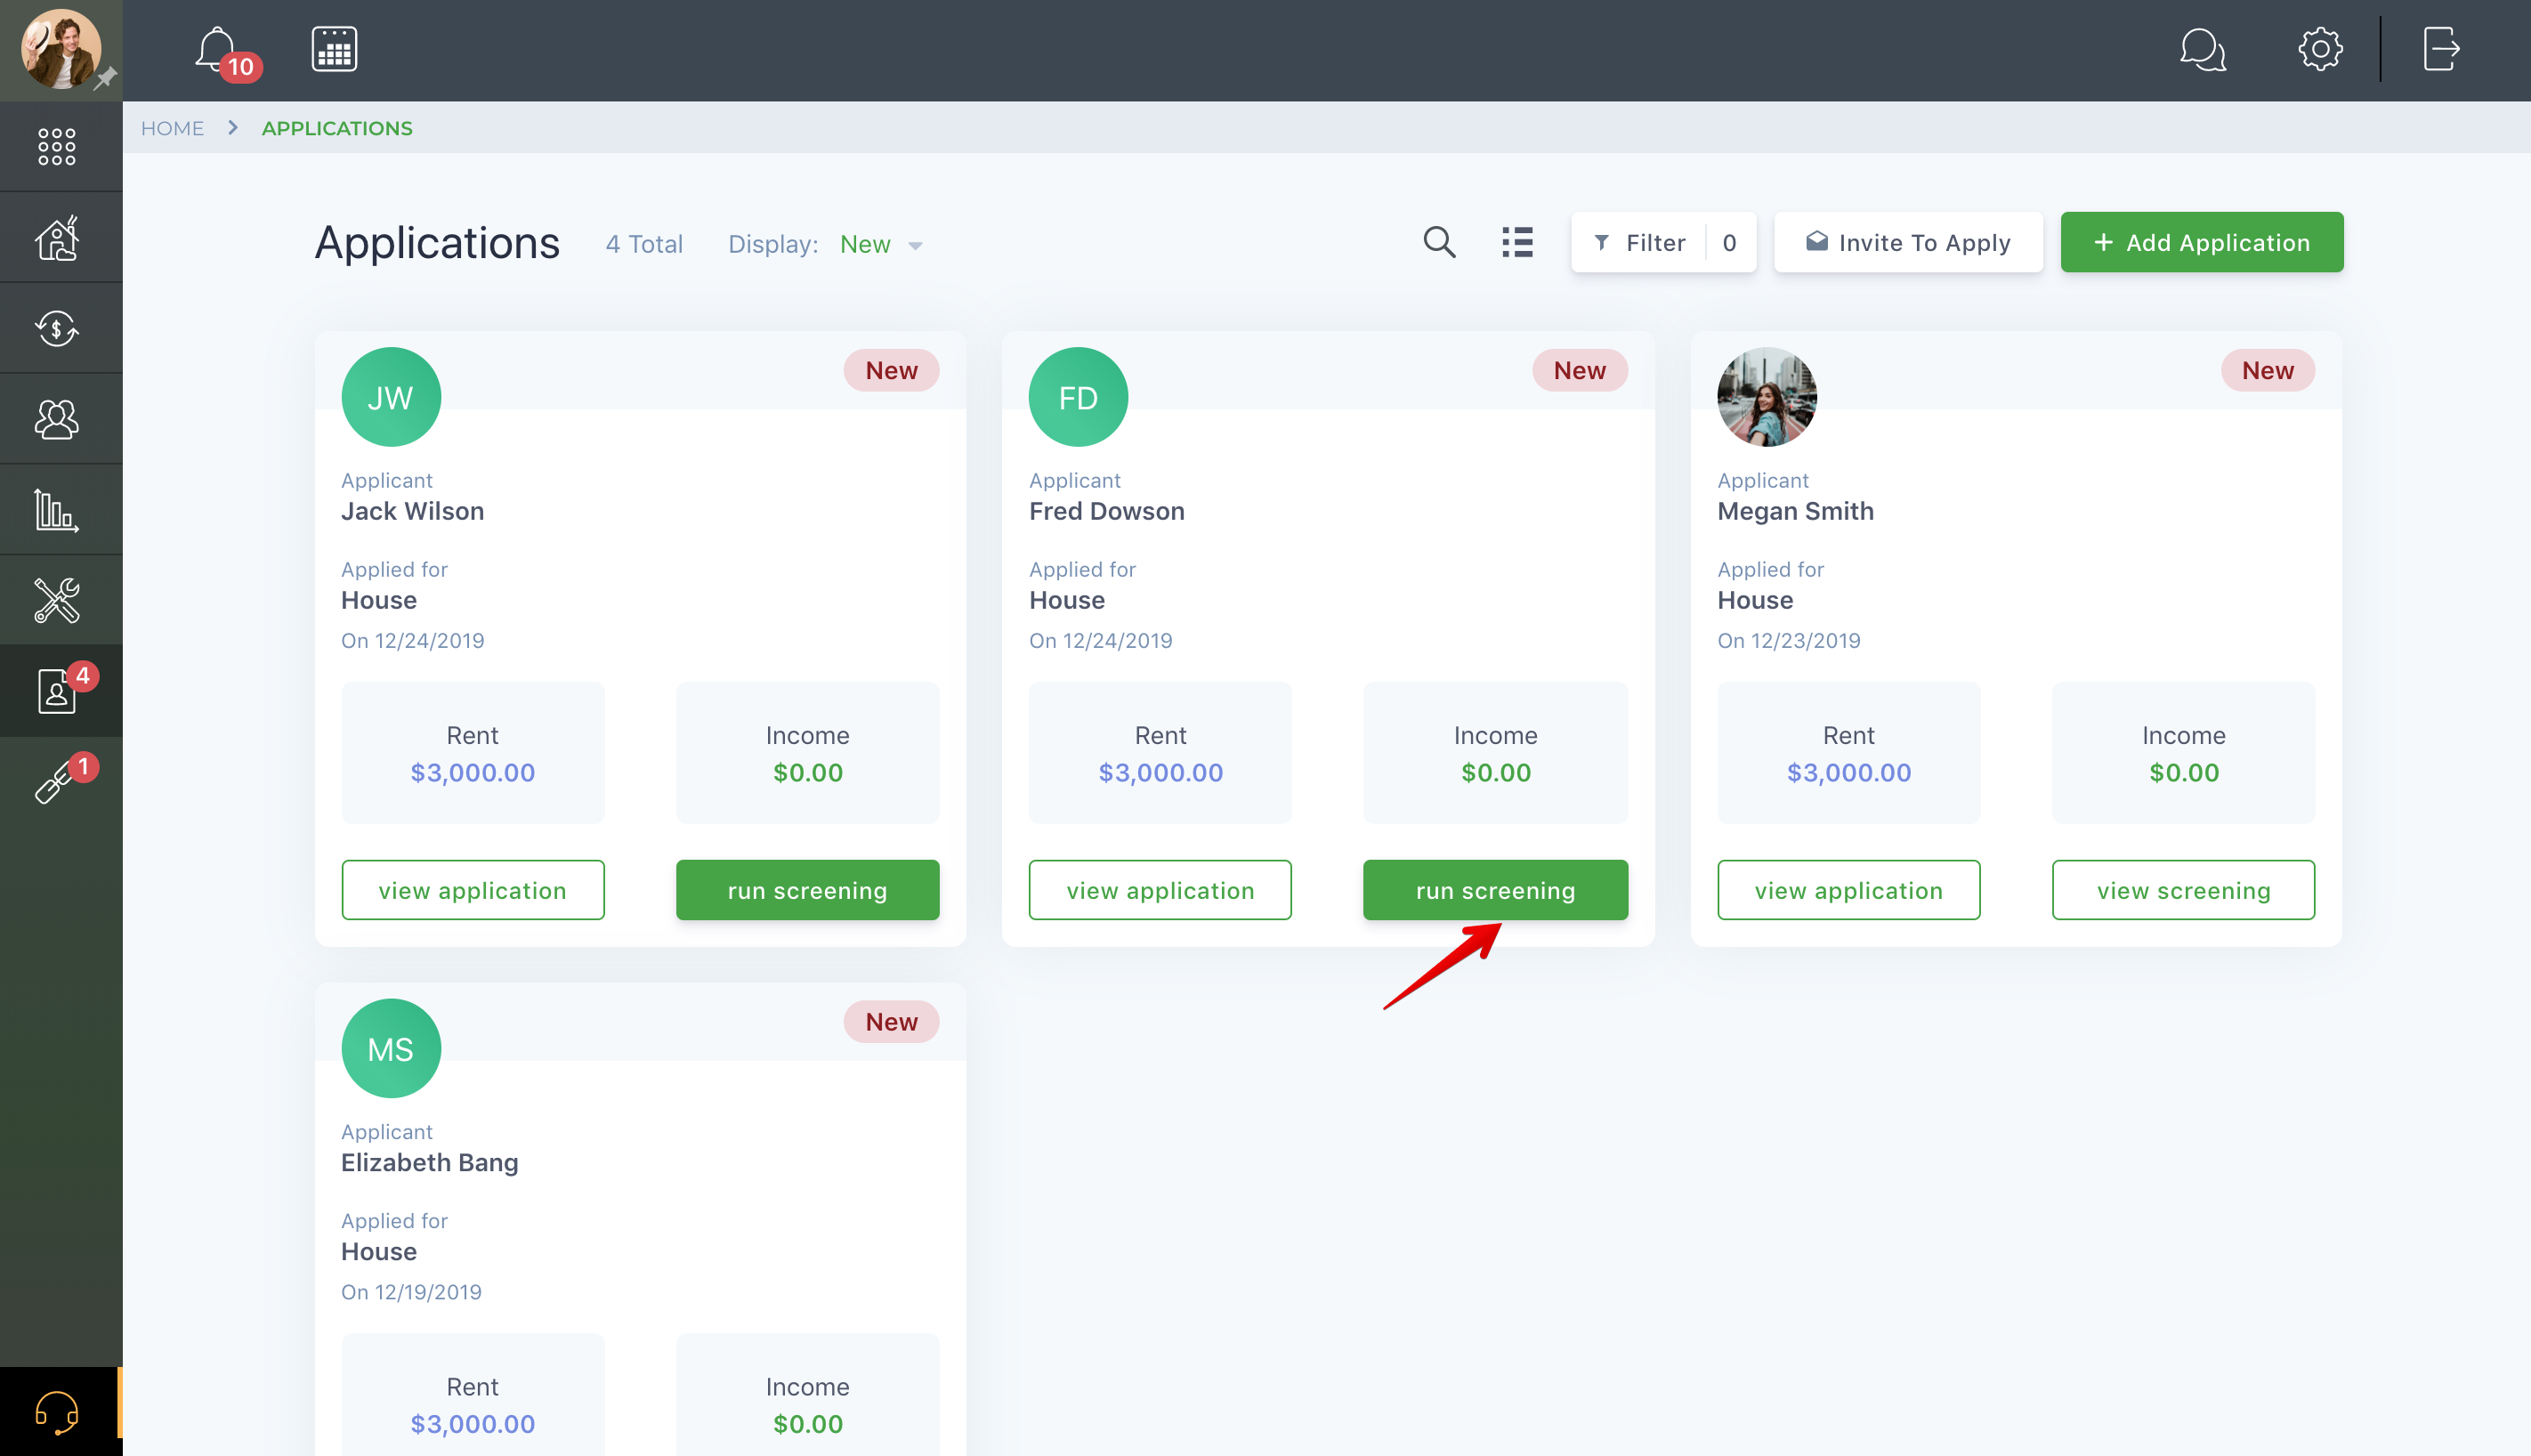
Task: Open the properties house icon in sidebar
Action: tap(57, 238)
